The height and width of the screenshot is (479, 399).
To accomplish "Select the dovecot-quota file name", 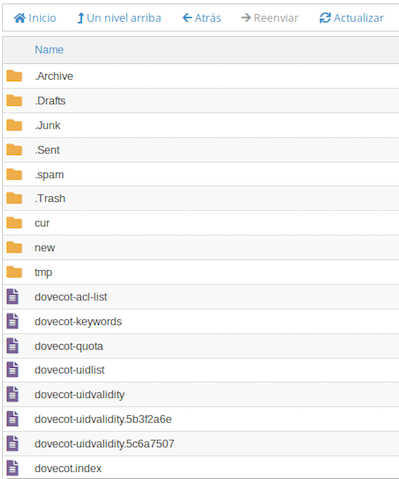I will coord(69,346).
